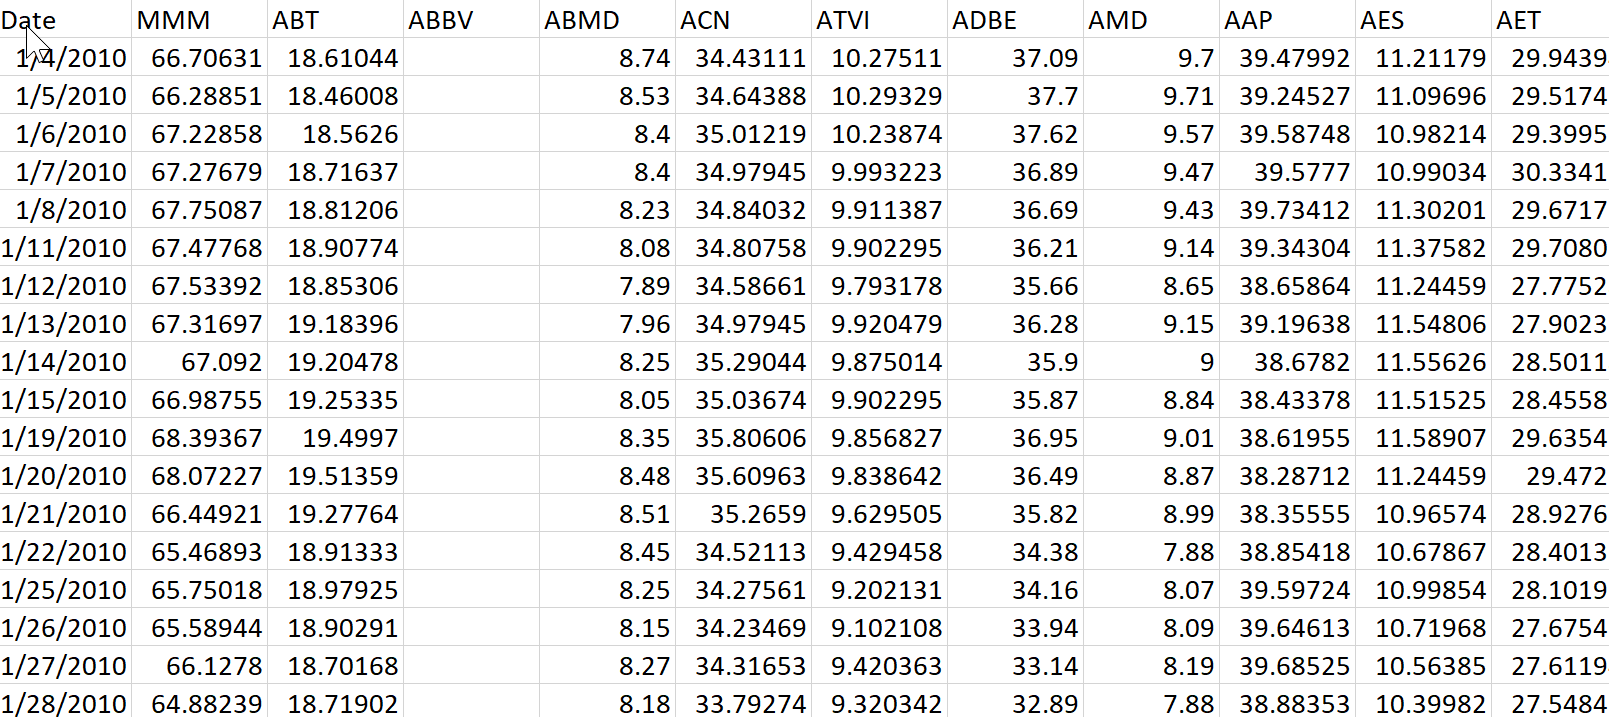Click the date cell 1/6/2010
The width and height of the screenshot is (1609, 717).
[x=66, y=134]
